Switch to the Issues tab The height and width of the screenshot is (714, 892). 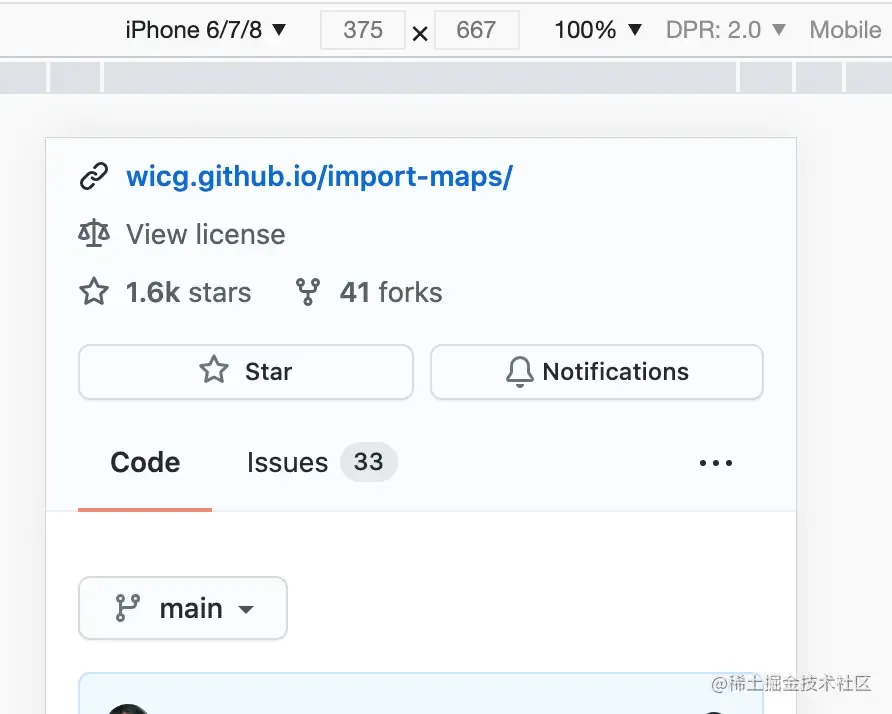tap(287, 463)
